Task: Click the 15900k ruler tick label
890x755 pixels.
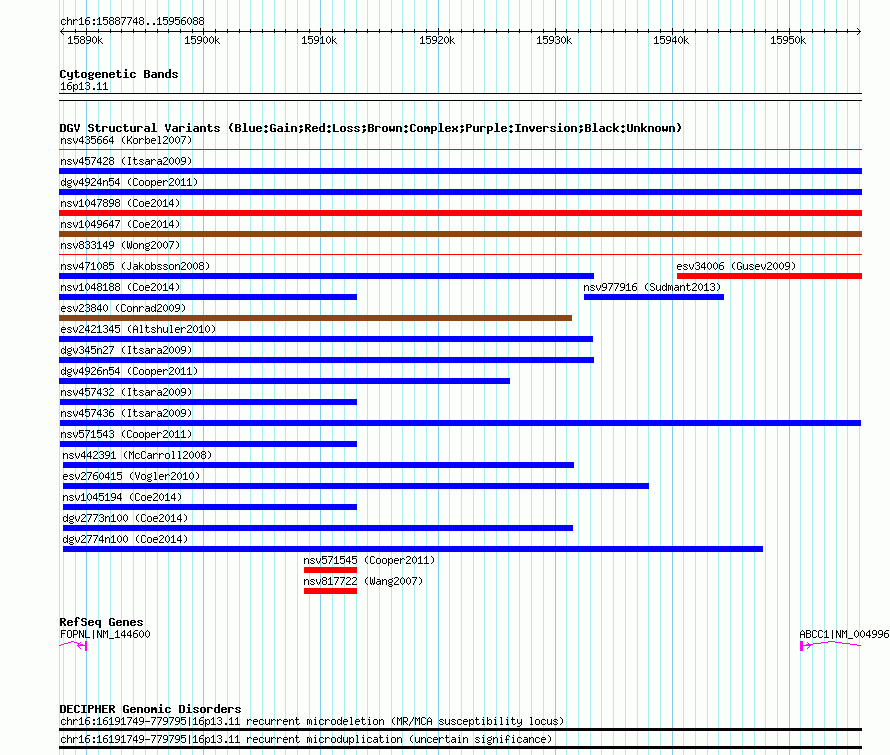Action: 202,40
